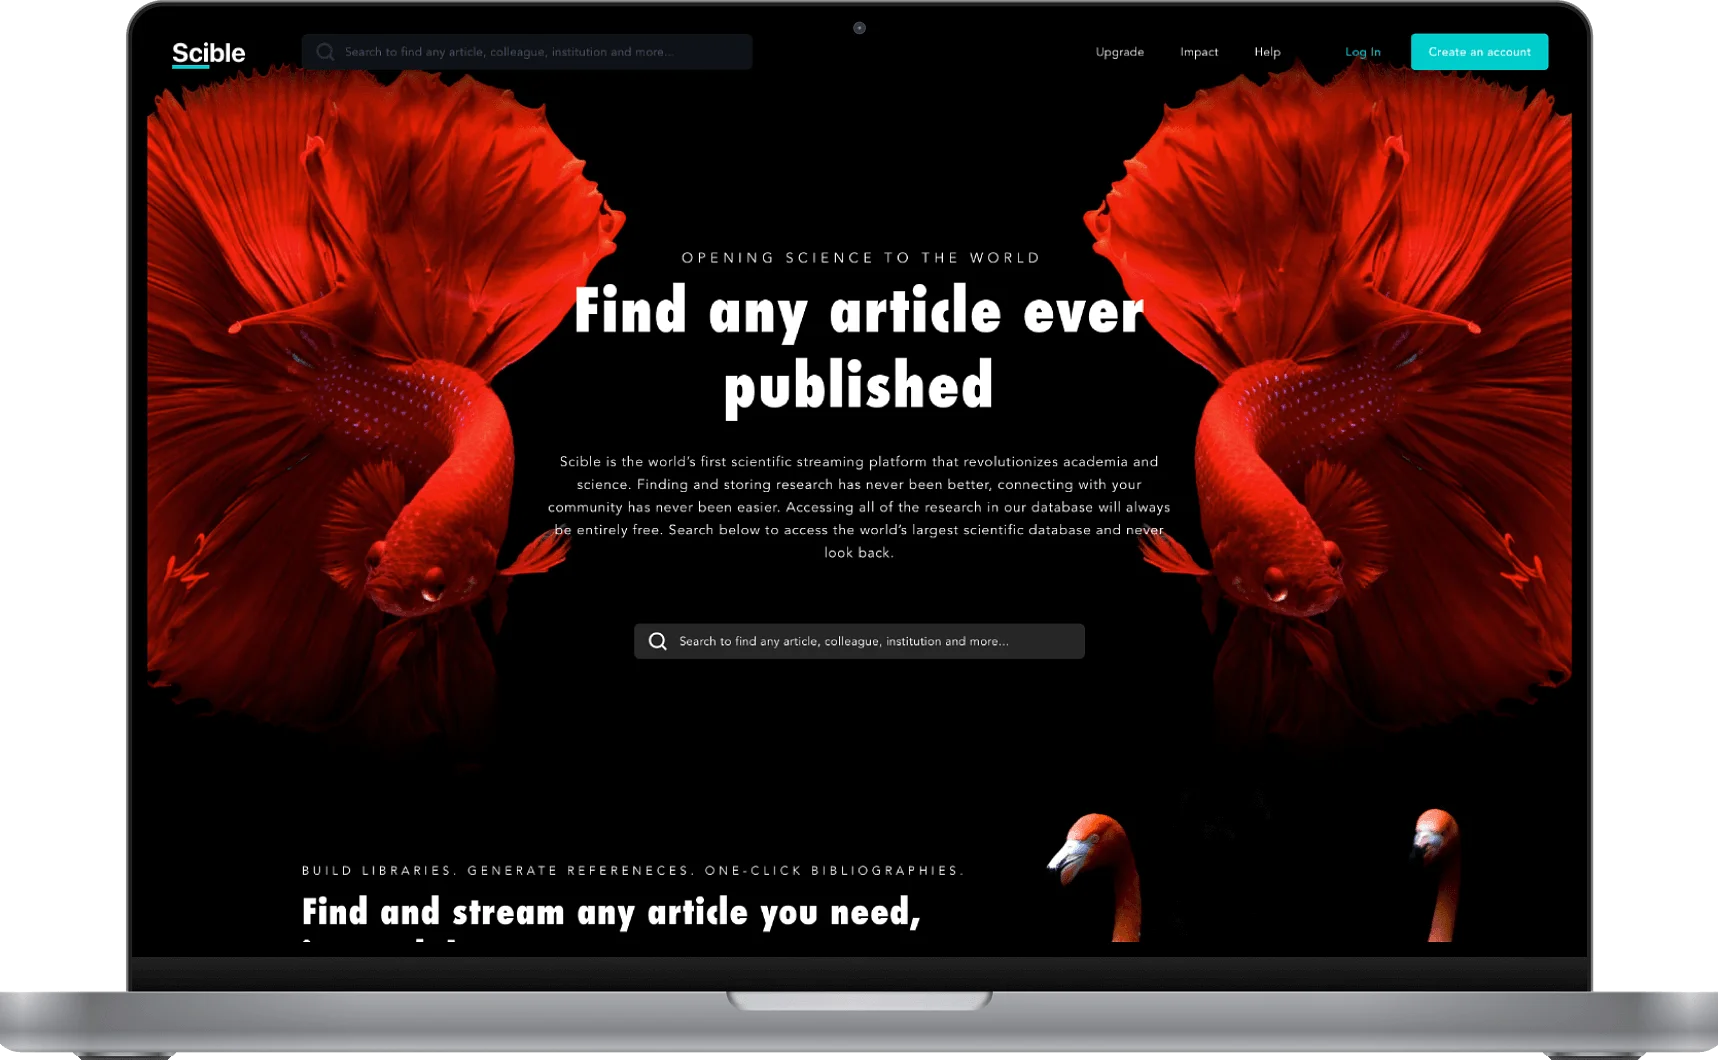Screen dimensions: 1718x1060
Task: Click the Scible logo
Action: click(208, 53)
